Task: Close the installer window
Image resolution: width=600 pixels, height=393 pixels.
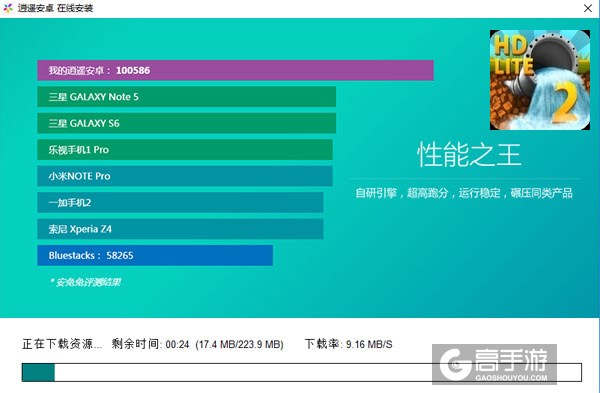Action: [x=588, y=8]
